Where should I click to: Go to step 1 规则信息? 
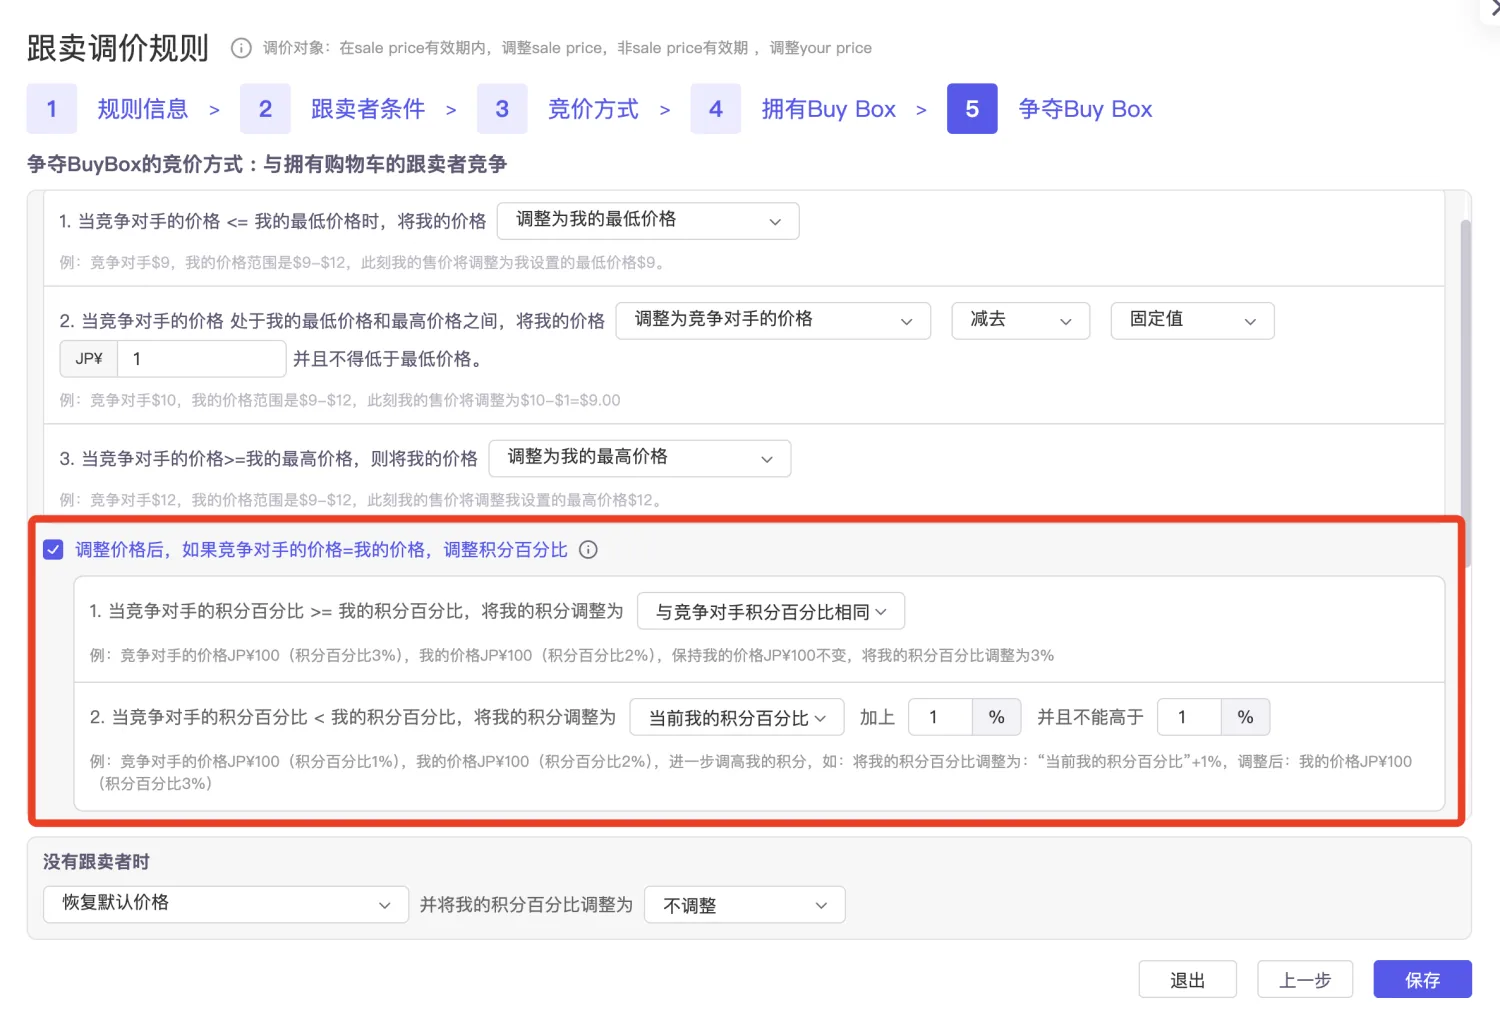click(x=108, y=109)
